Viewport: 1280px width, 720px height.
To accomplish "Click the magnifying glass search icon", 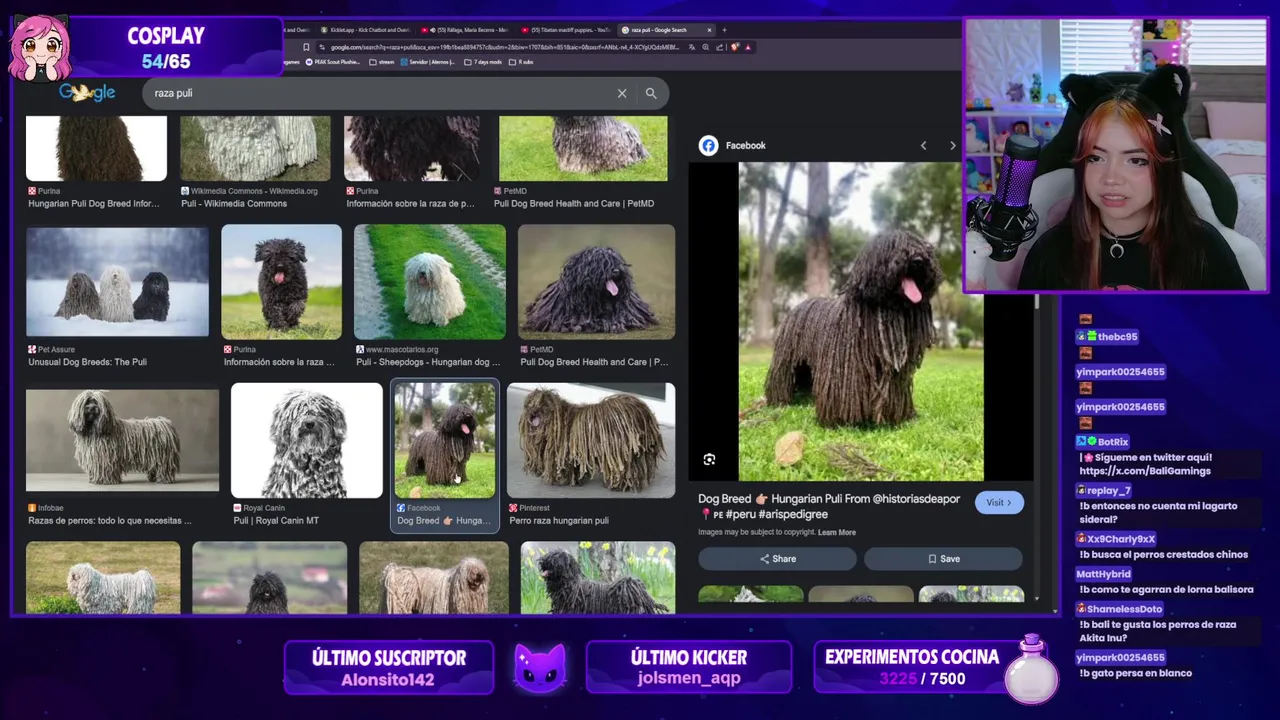I will coord(651,93).
